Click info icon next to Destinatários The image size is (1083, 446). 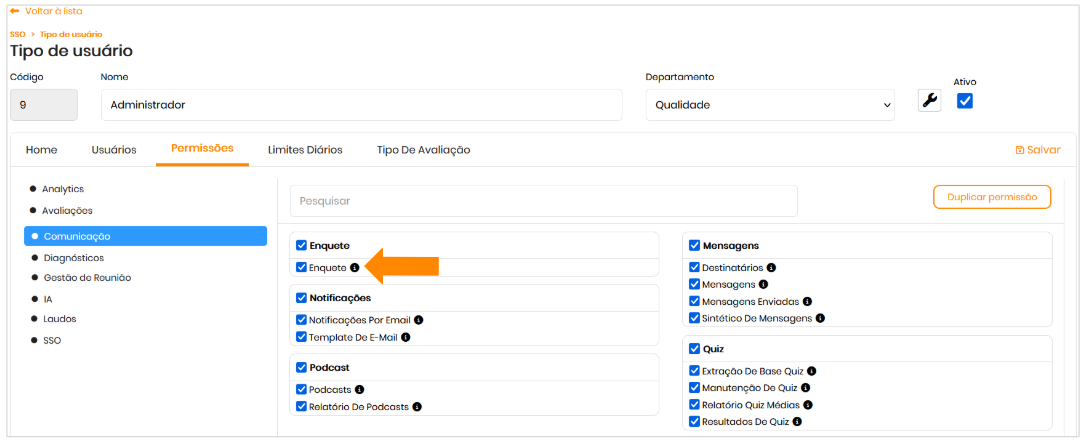(x=771, y=267)
